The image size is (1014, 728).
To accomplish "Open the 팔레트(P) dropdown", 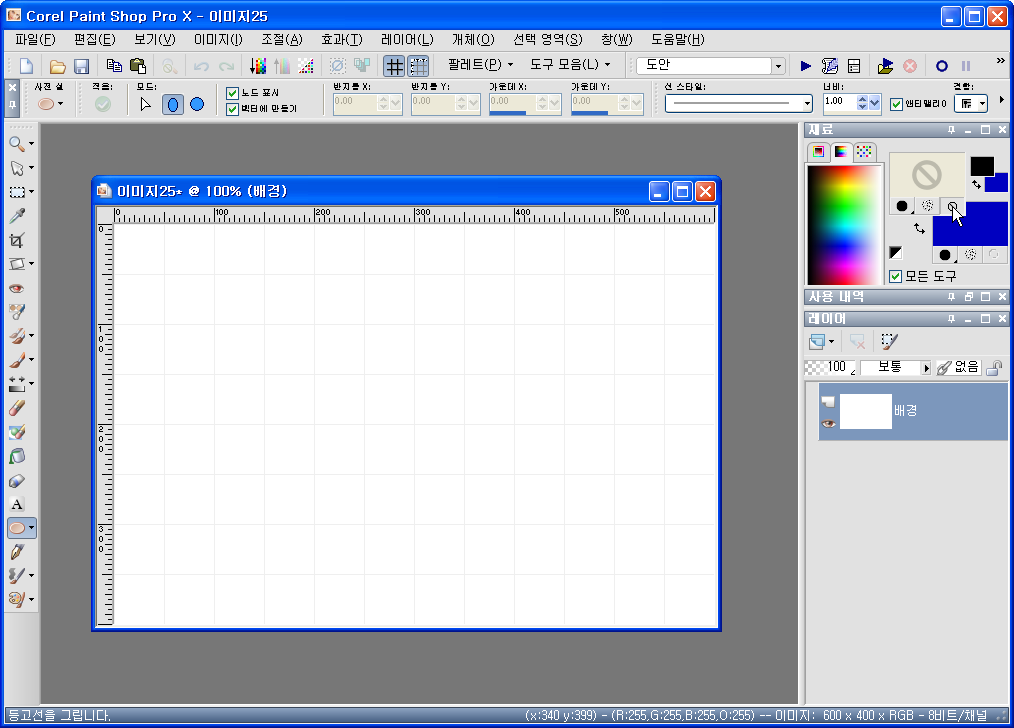I will coord(480,65).
